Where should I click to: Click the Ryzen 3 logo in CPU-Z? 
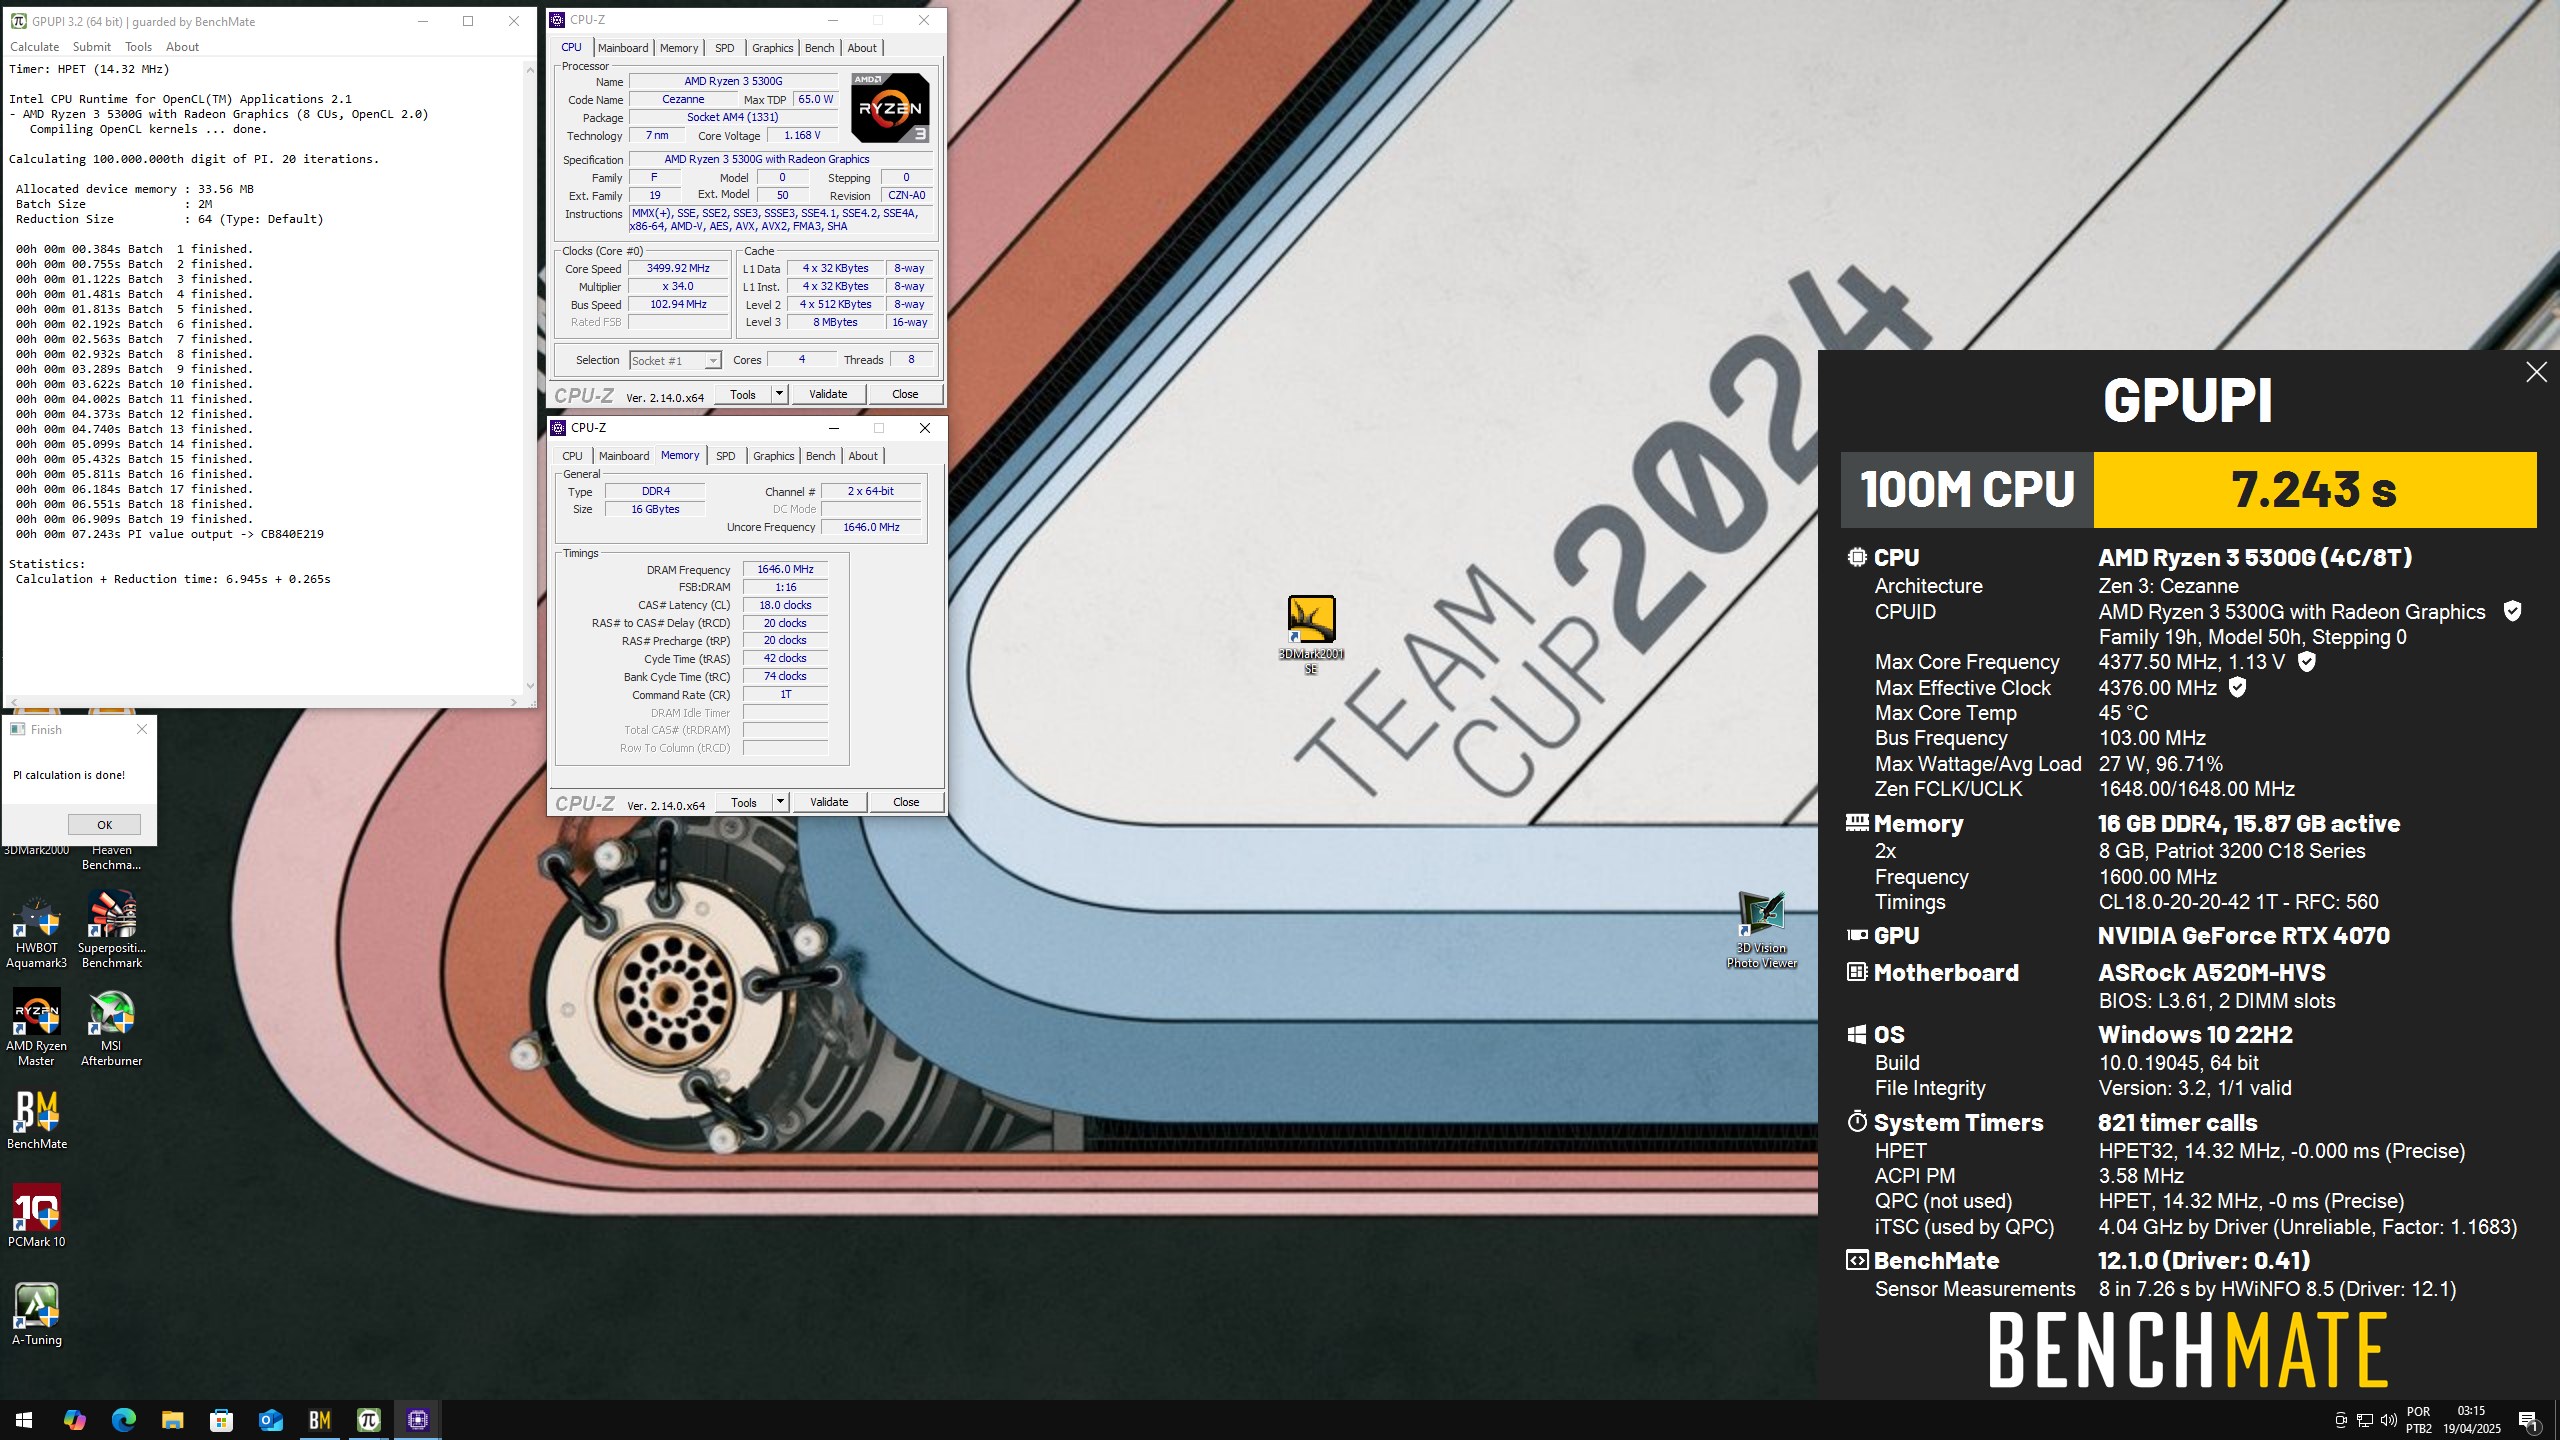coord(890,107)
